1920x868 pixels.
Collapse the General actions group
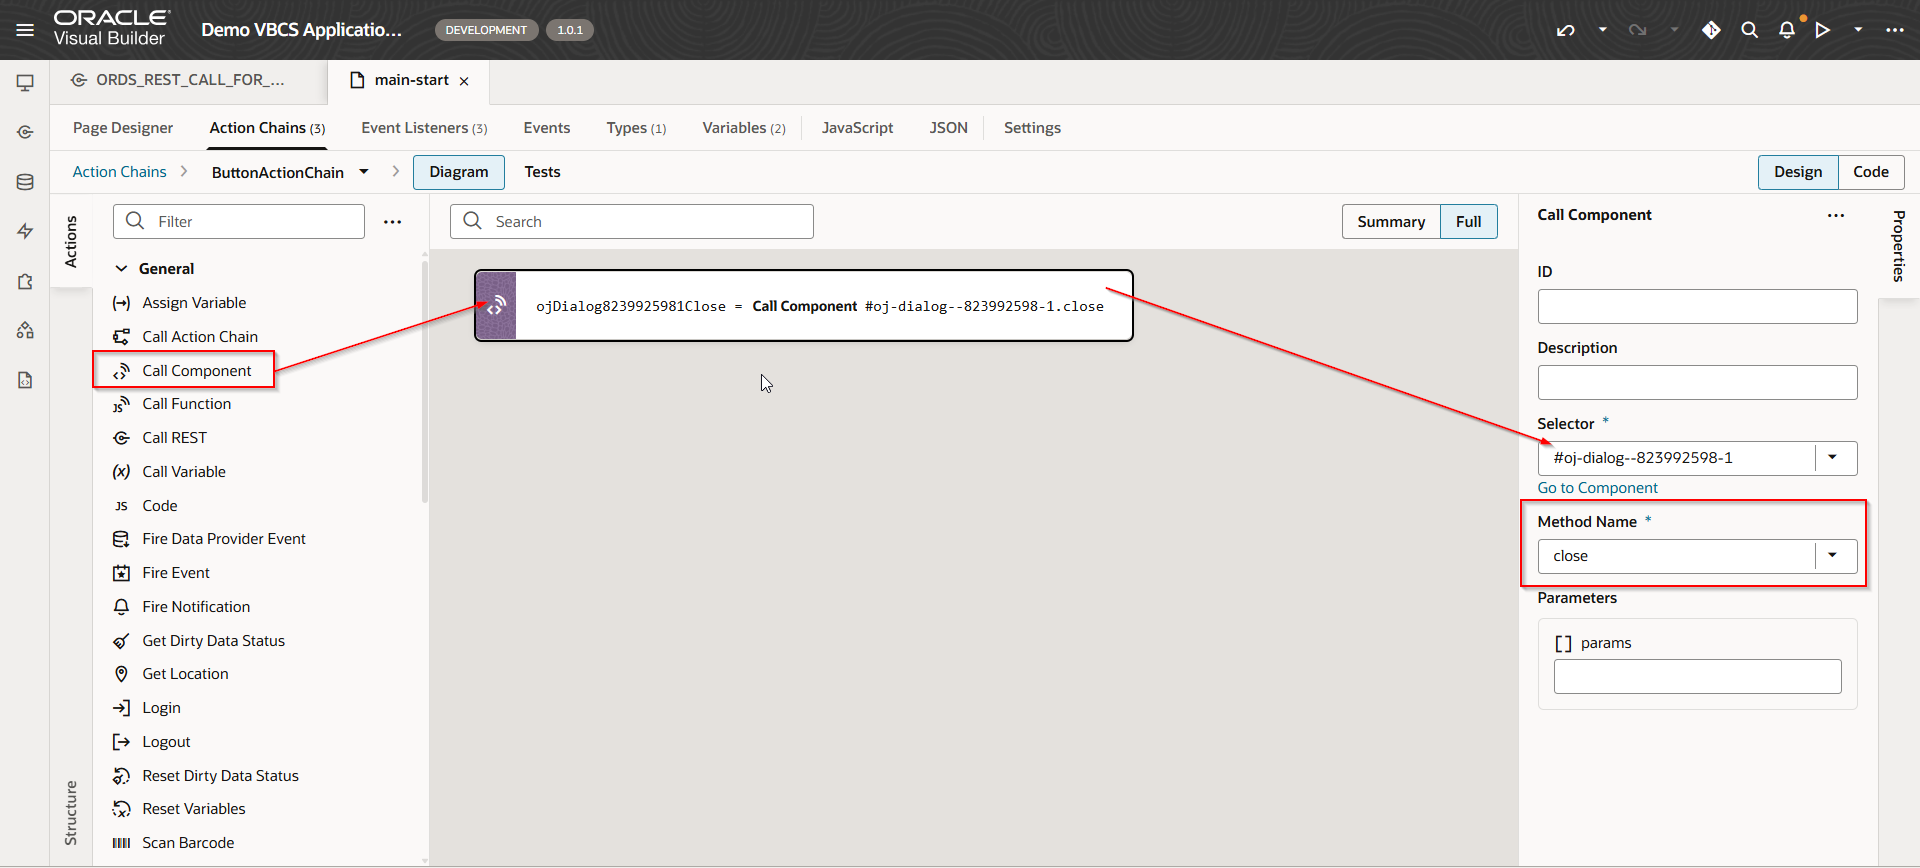click(x=121, y=269)
